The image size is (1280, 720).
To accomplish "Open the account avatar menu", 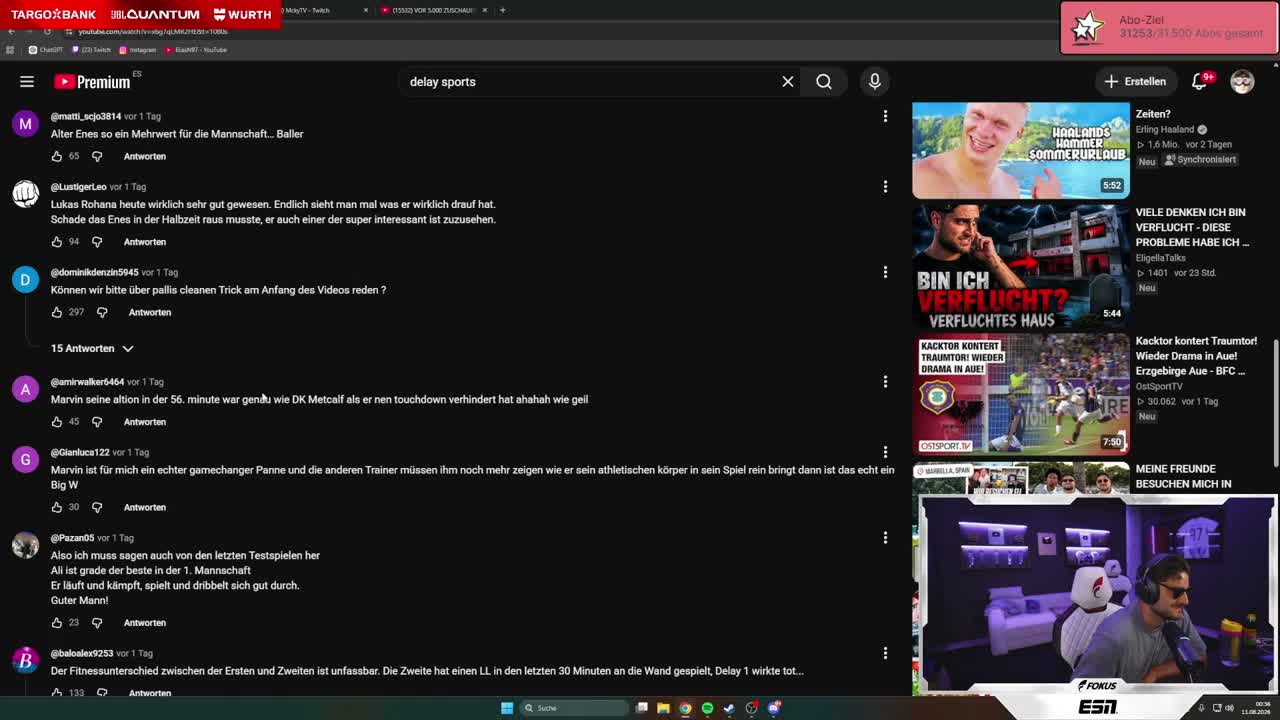I will click(x=1242, y=81).
